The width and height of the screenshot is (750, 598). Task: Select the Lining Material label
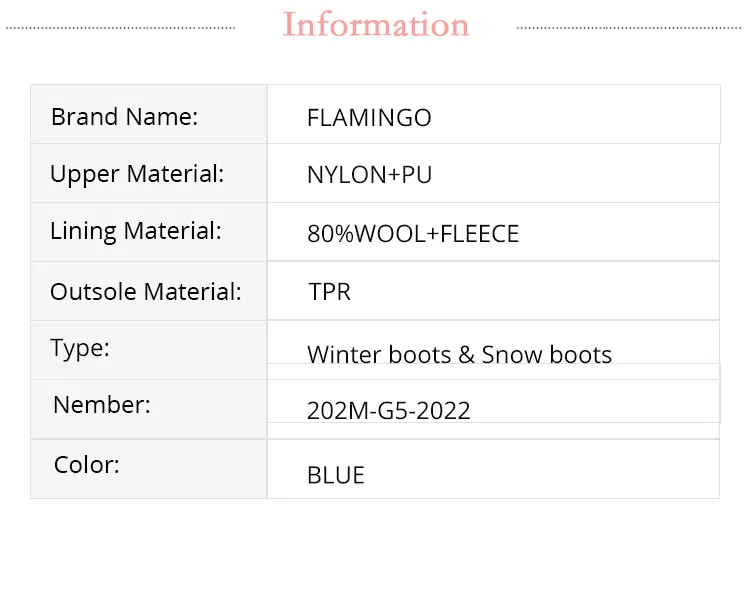pyautogui.click(x=136, y=232)
